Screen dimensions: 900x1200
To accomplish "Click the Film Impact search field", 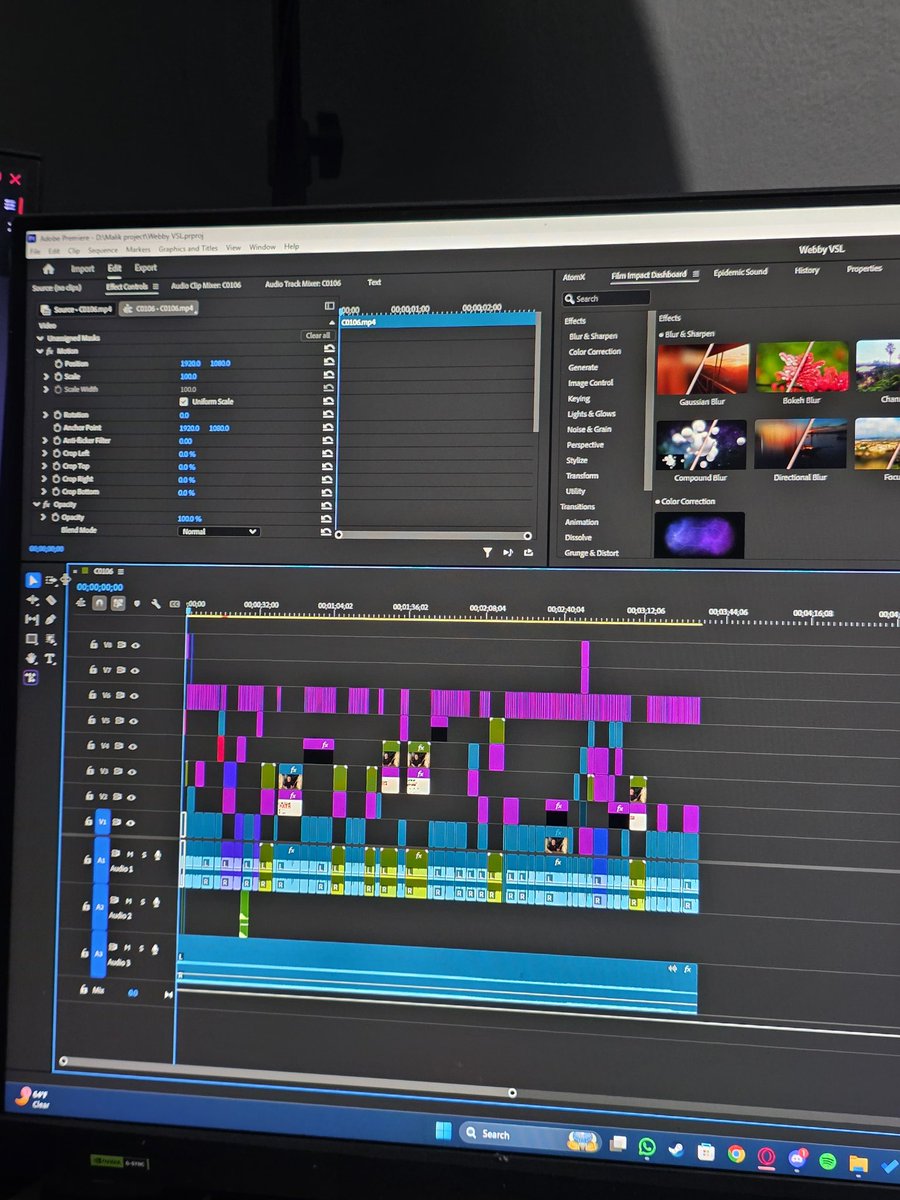I will coord(605,298).
